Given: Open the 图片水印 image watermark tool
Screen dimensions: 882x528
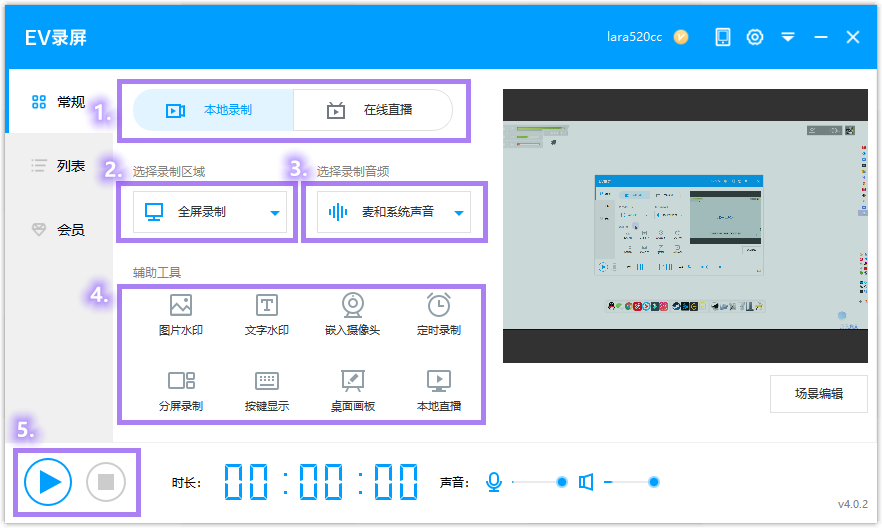Looking at the screenshot, I should click(x=181, y=314).
